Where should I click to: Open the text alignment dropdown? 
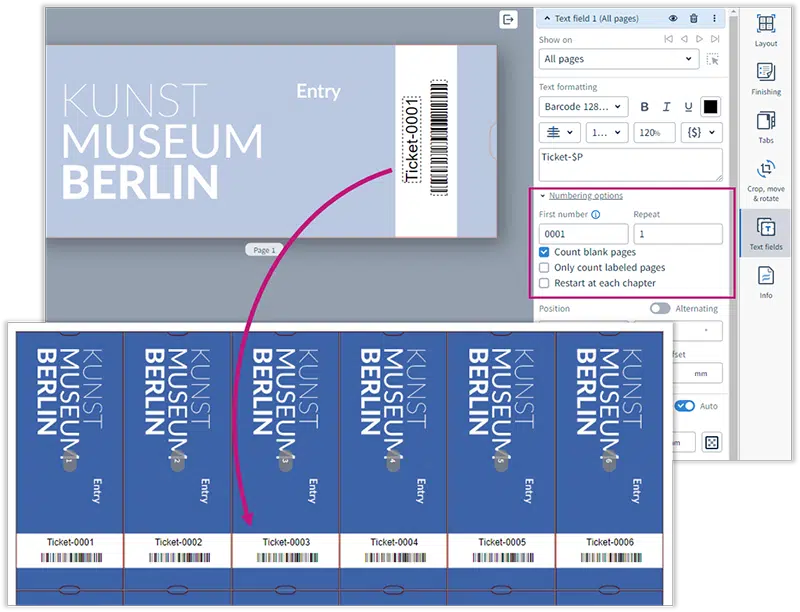(x=560, y=133)
